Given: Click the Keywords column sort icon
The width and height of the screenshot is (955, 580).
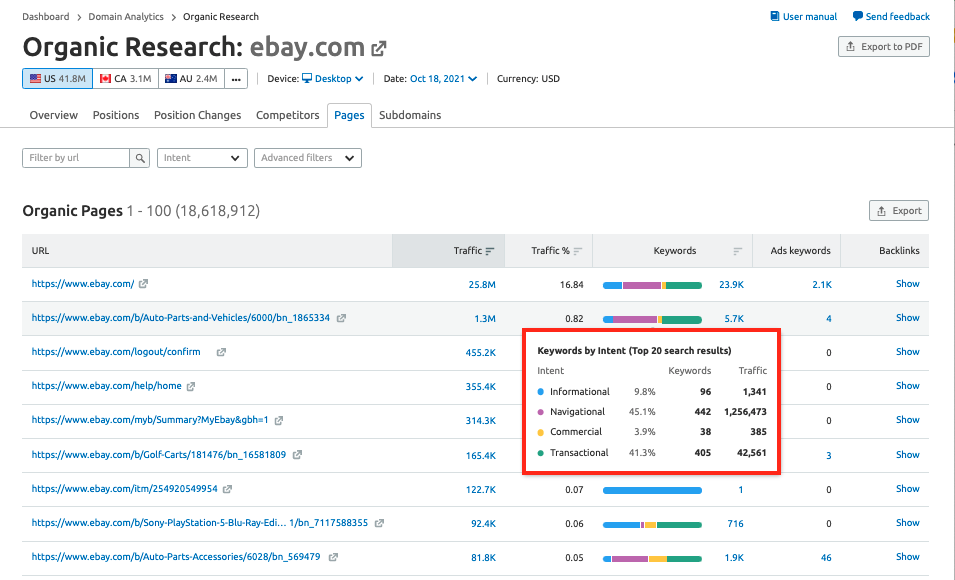Looking at the screenshot, I should 738,251.
